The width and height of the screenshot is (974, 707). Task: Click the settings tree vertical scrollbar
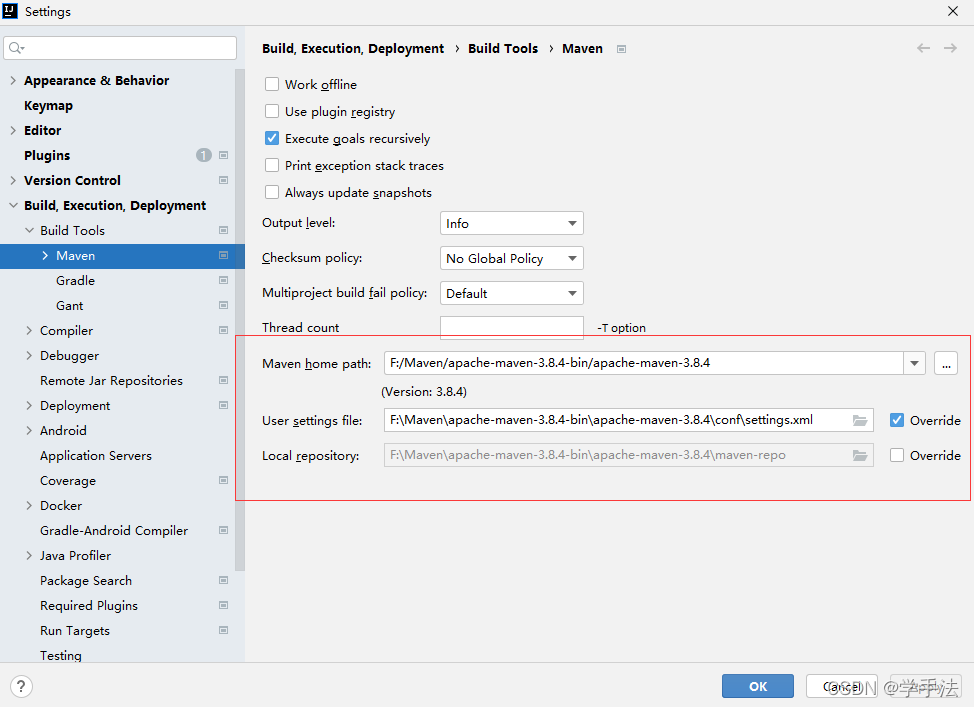click(x=240, y=320)
